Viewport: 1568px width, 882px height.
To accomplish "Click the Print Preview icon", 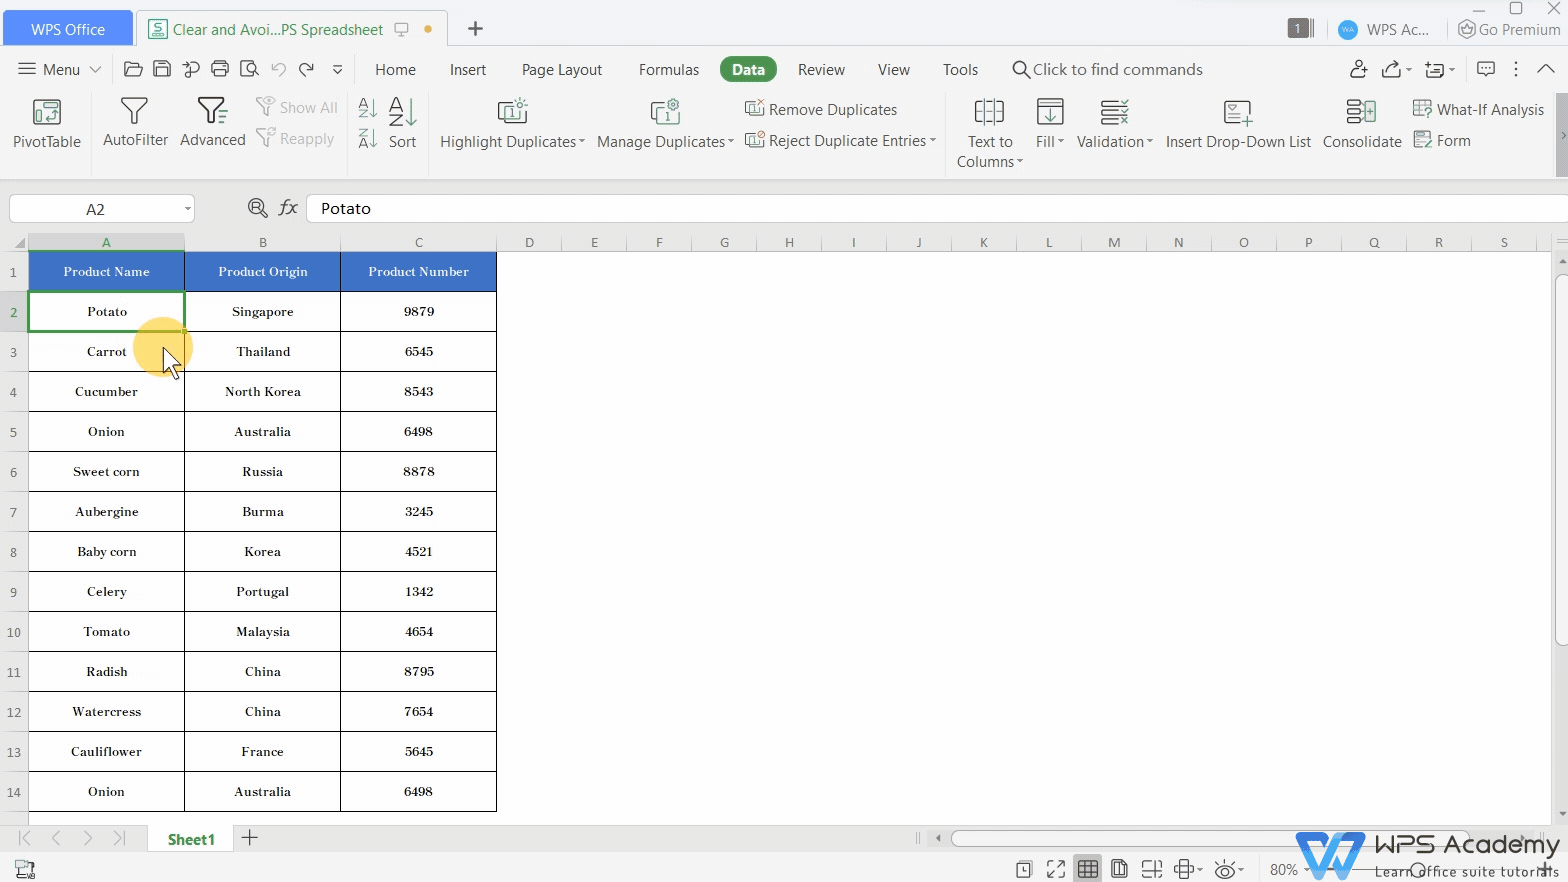I will coord(249,69).
